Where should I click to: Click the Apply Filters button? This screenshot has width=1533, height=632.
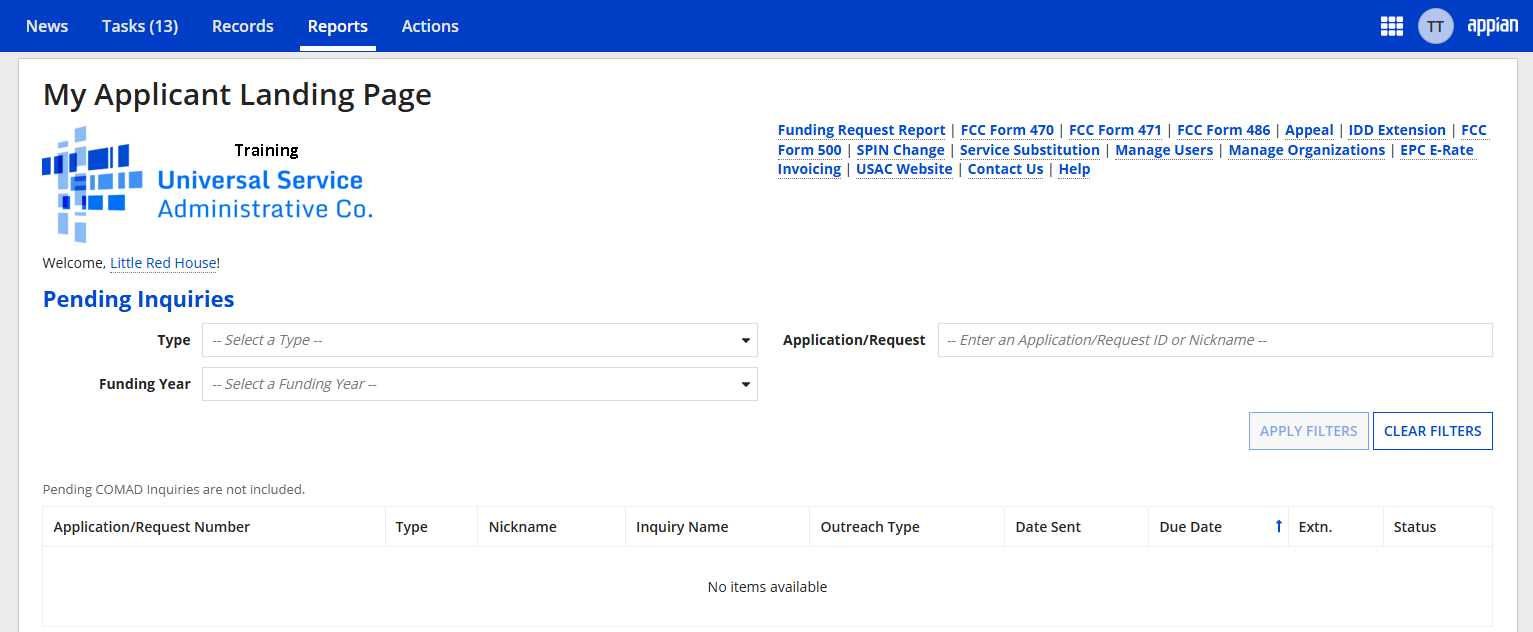coord(1309,431)
